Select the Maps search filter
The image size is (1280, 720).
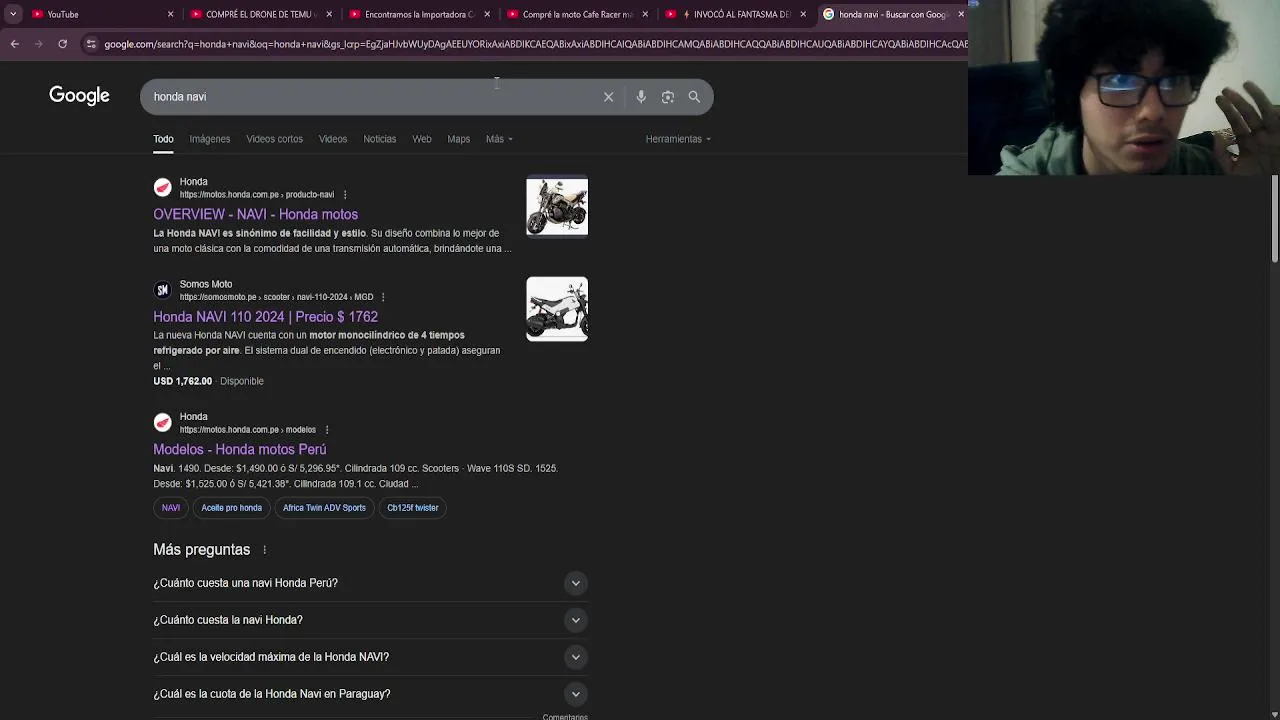point(459,139)
